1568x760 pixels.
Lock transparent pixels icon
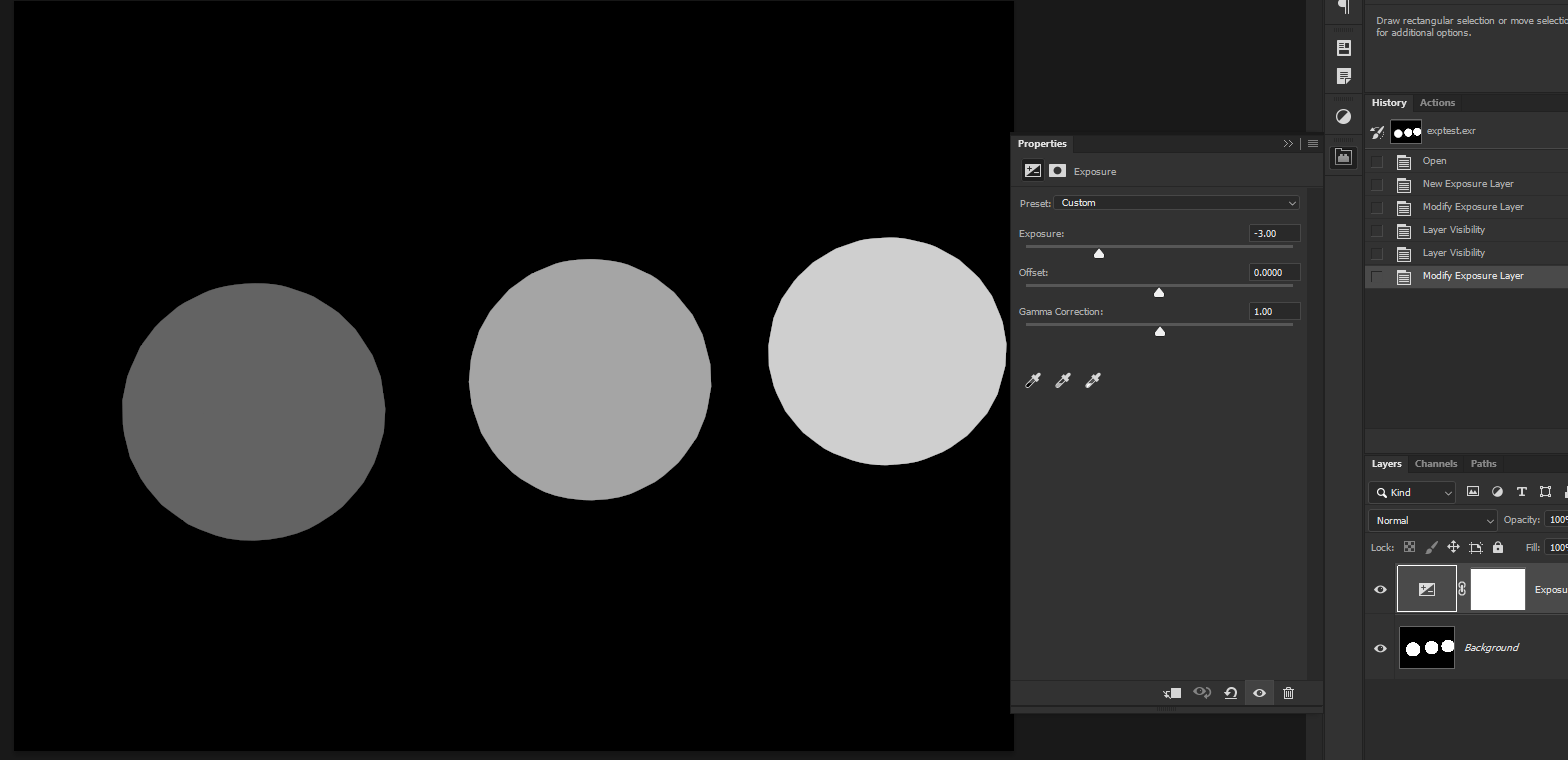coord(1410,548)
